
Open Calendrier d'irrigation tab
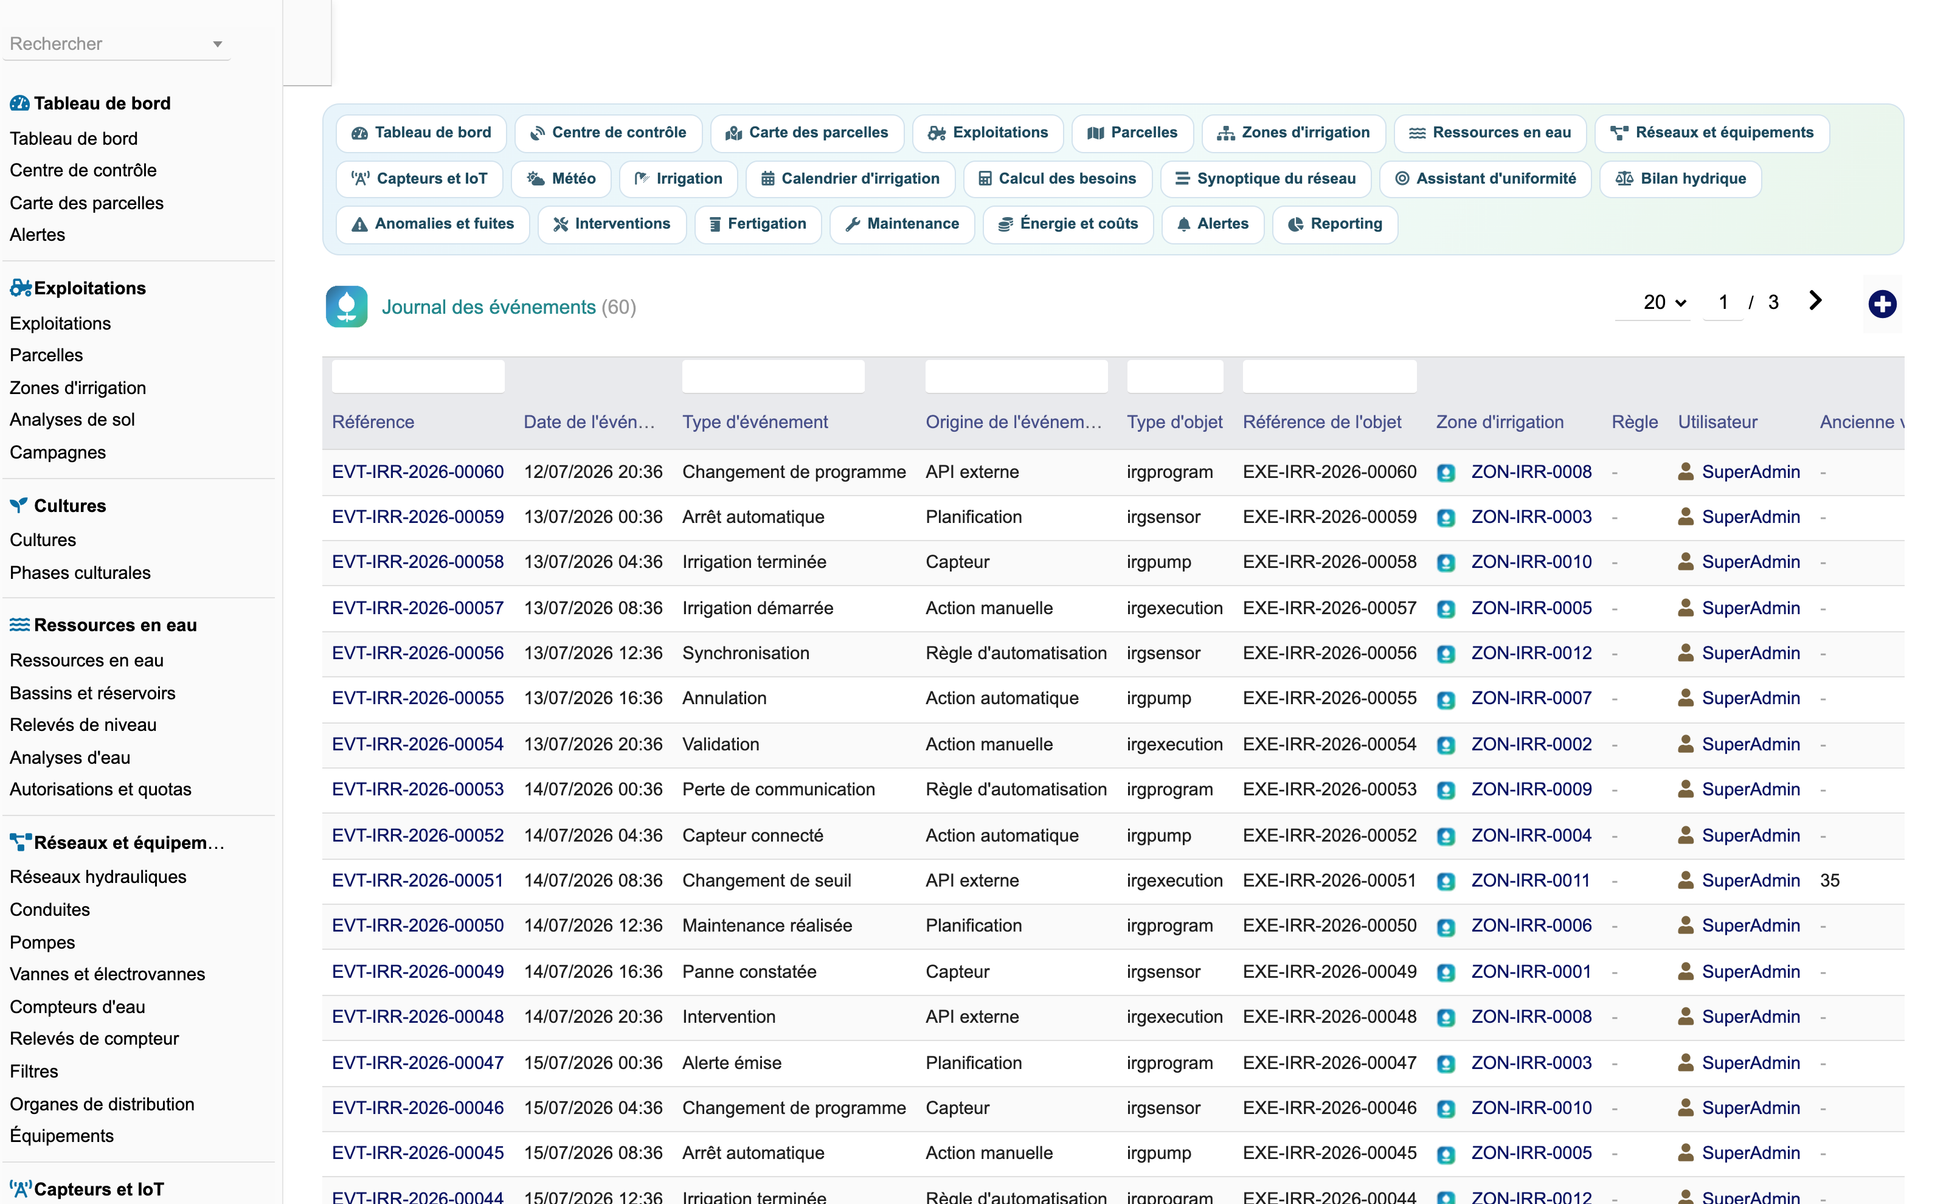[851, 179]
